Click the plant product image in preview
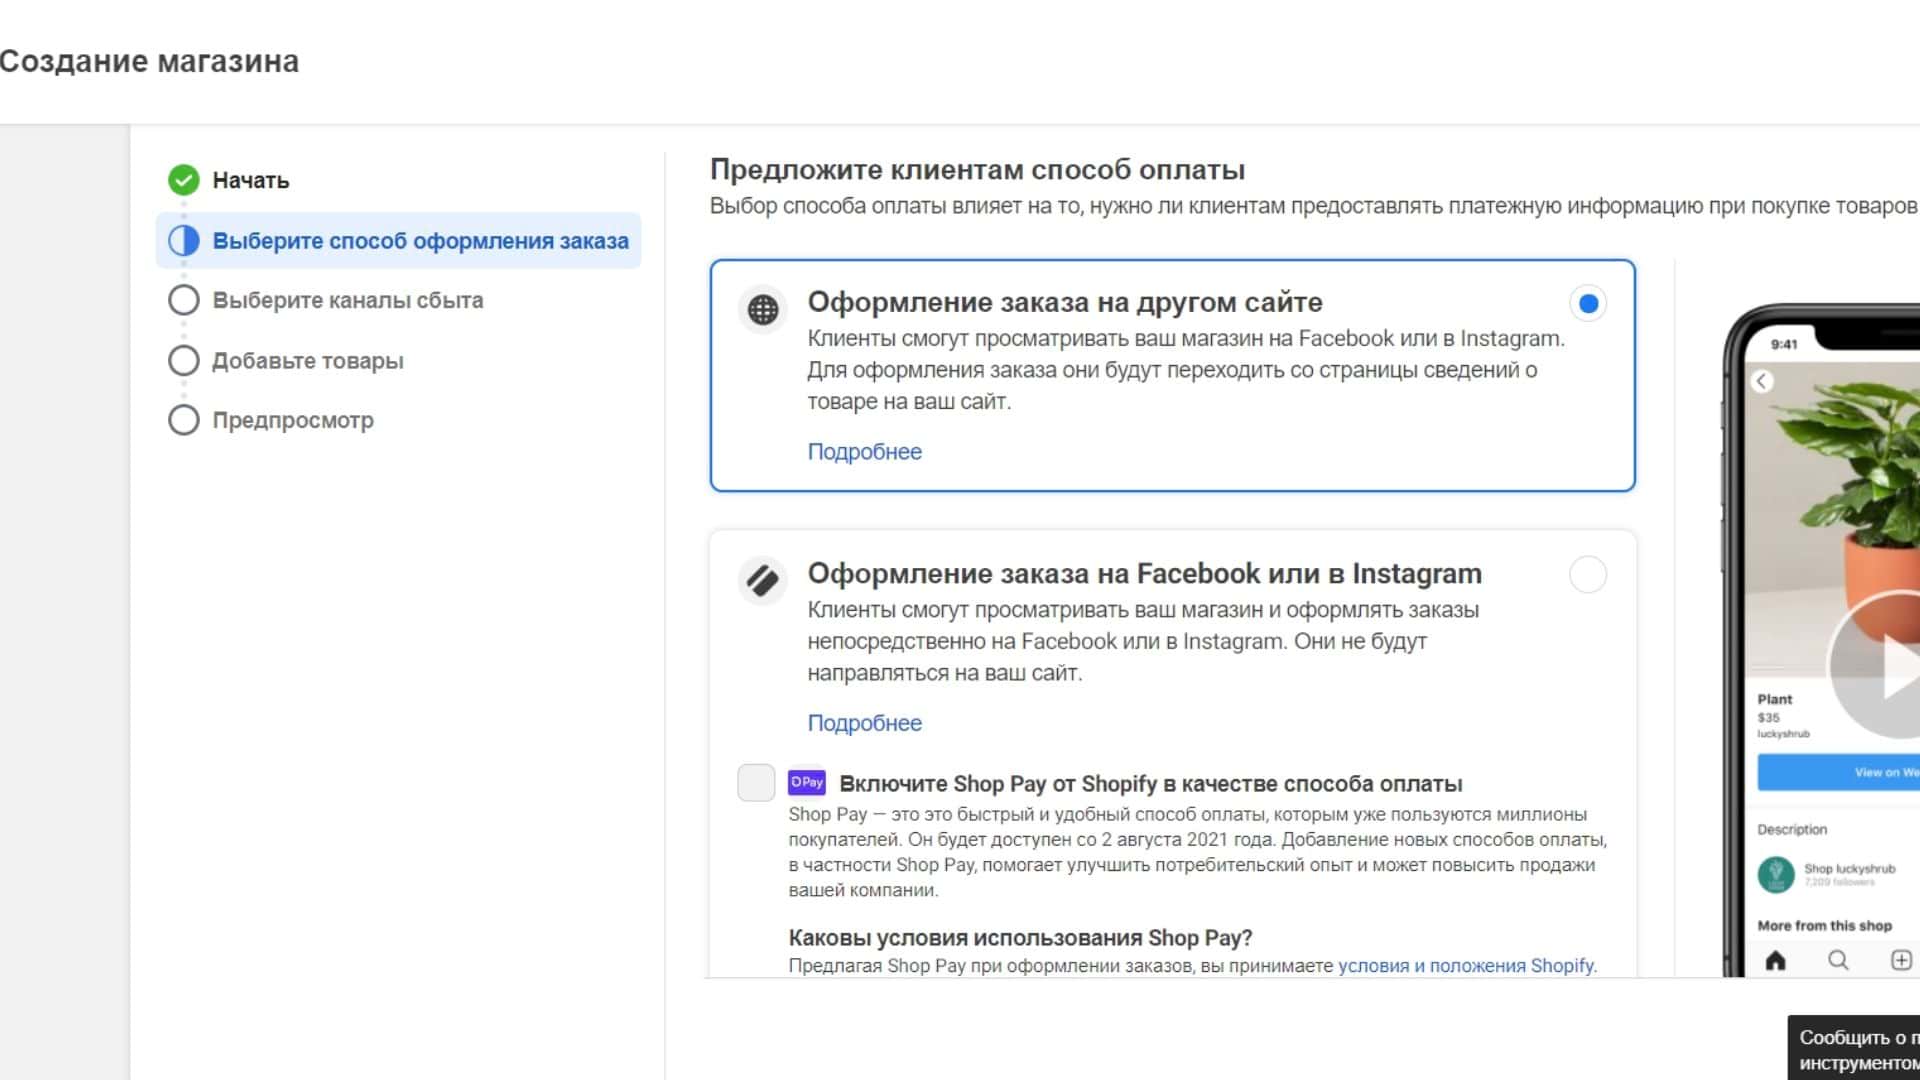Viewport: 1920px width, 1080px height. coord(1832,520)
